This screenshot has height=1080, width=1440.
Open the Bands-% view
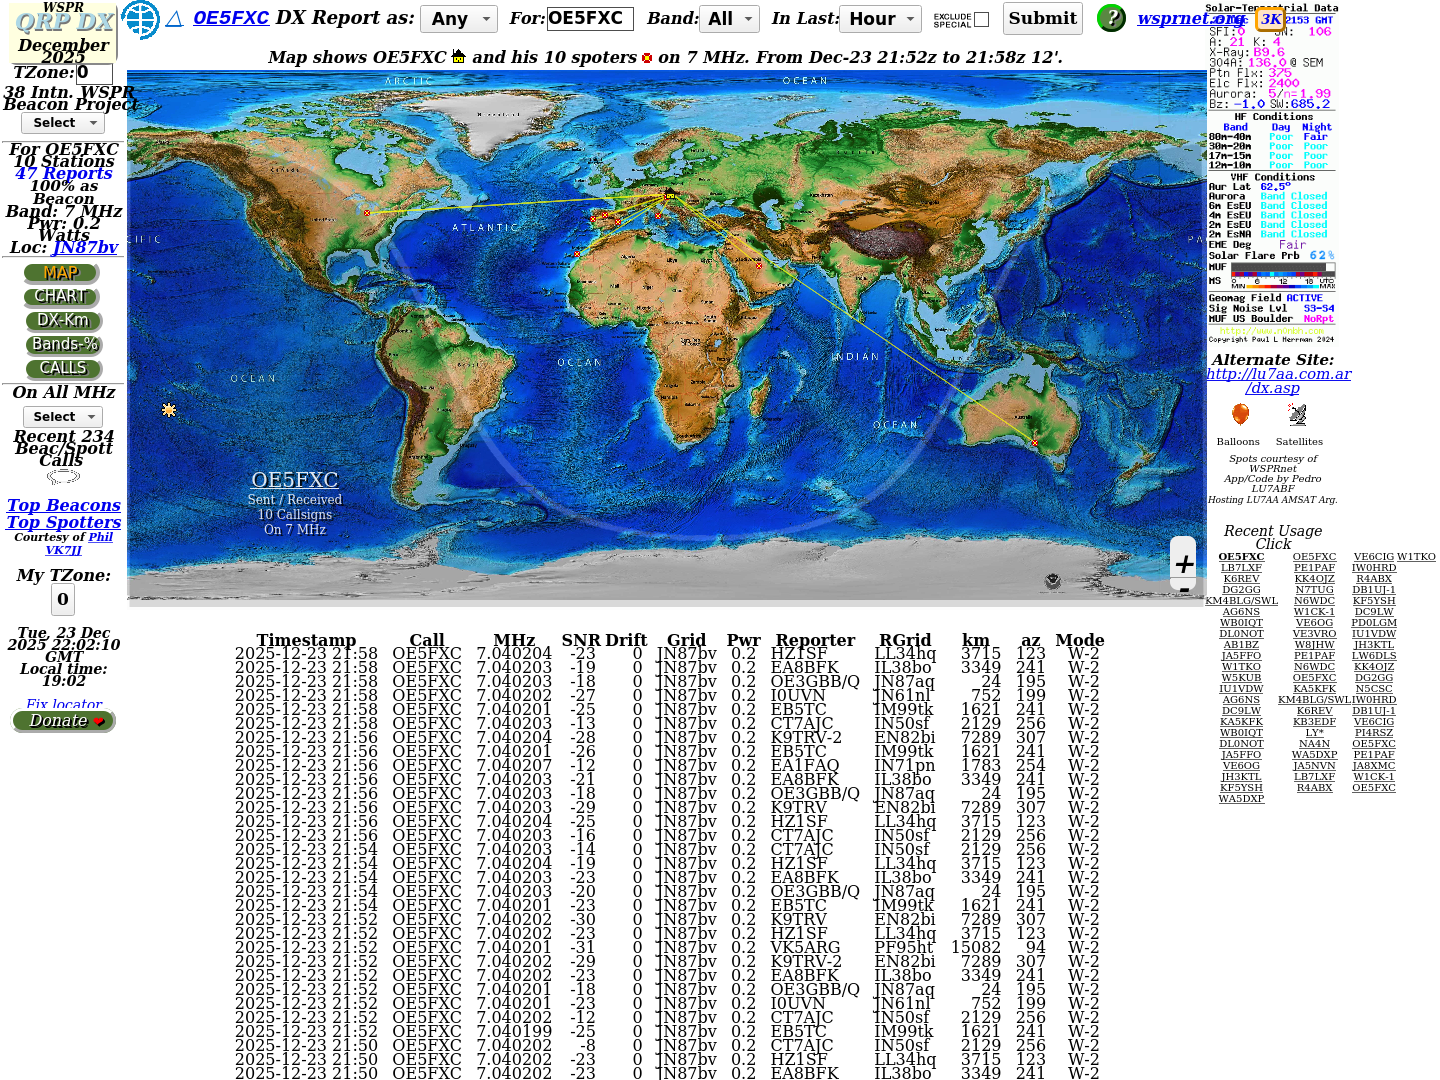tap(64, 345)
